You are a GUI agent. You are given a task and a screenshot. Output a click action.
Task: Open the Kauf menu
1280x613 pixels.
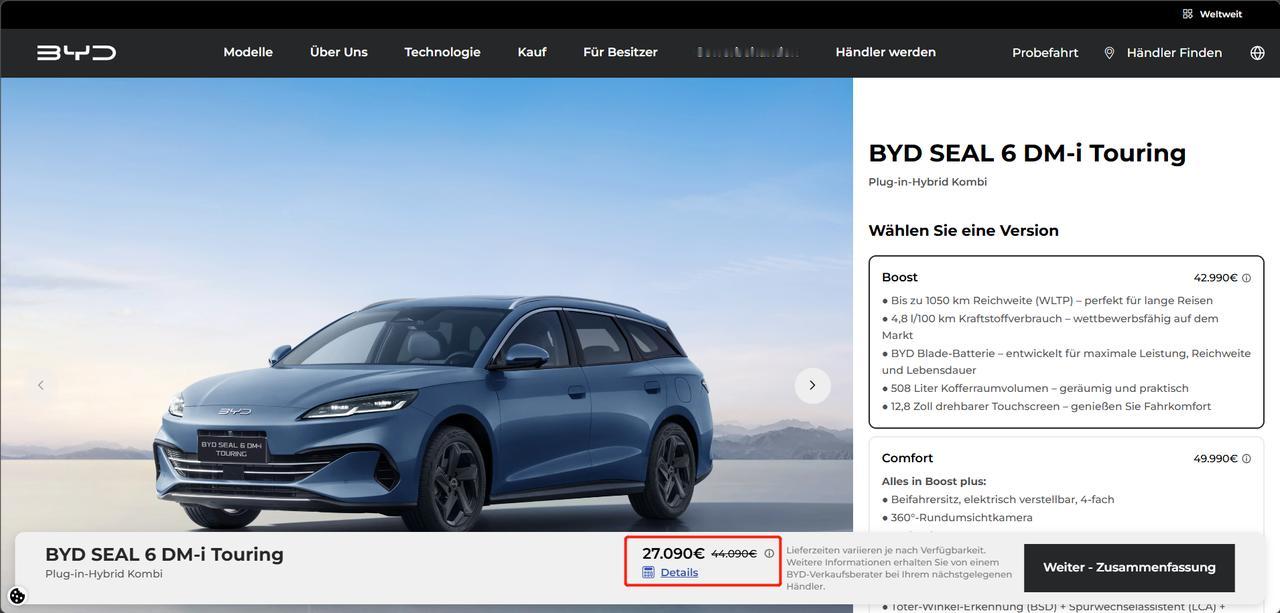pyautogui.click(x=532, y=52)
